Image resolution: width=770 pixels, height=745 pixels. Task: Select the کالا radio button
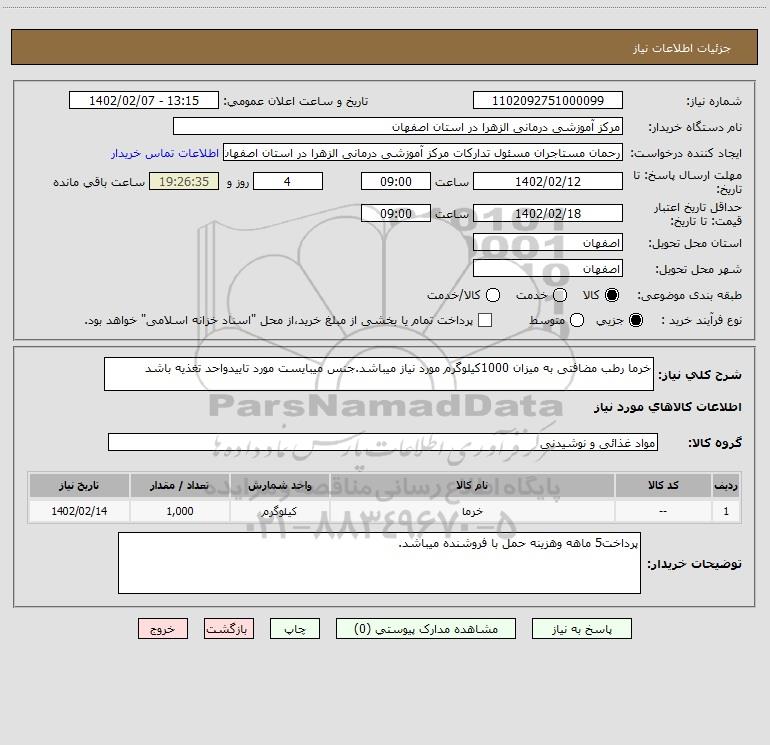pyautogui.click(x=612, y=295)
